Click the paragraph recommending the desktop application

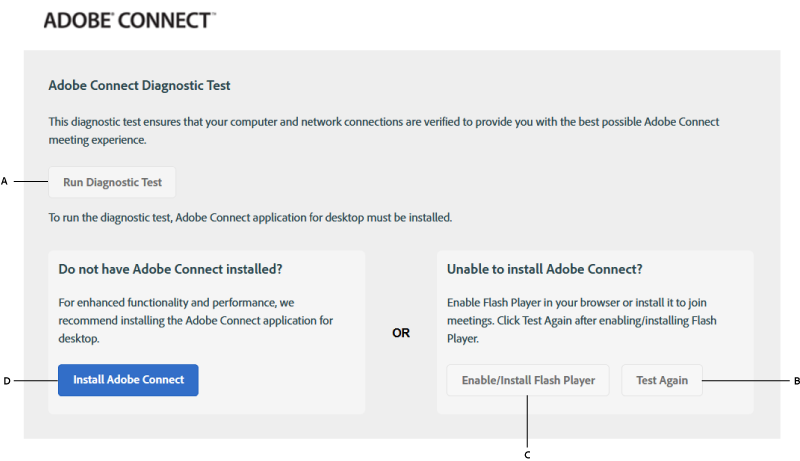(x=195, y=320)
